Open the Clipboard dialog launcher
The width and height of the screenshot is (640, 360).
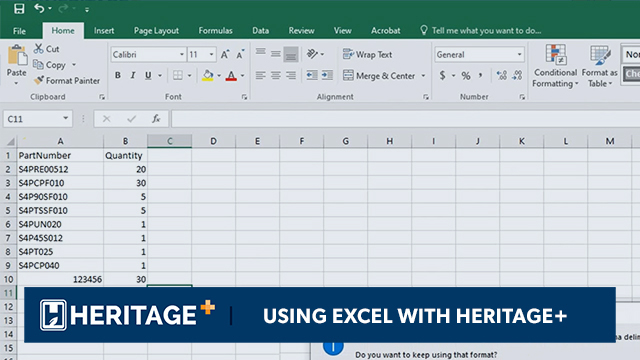[x=102, y=97]
